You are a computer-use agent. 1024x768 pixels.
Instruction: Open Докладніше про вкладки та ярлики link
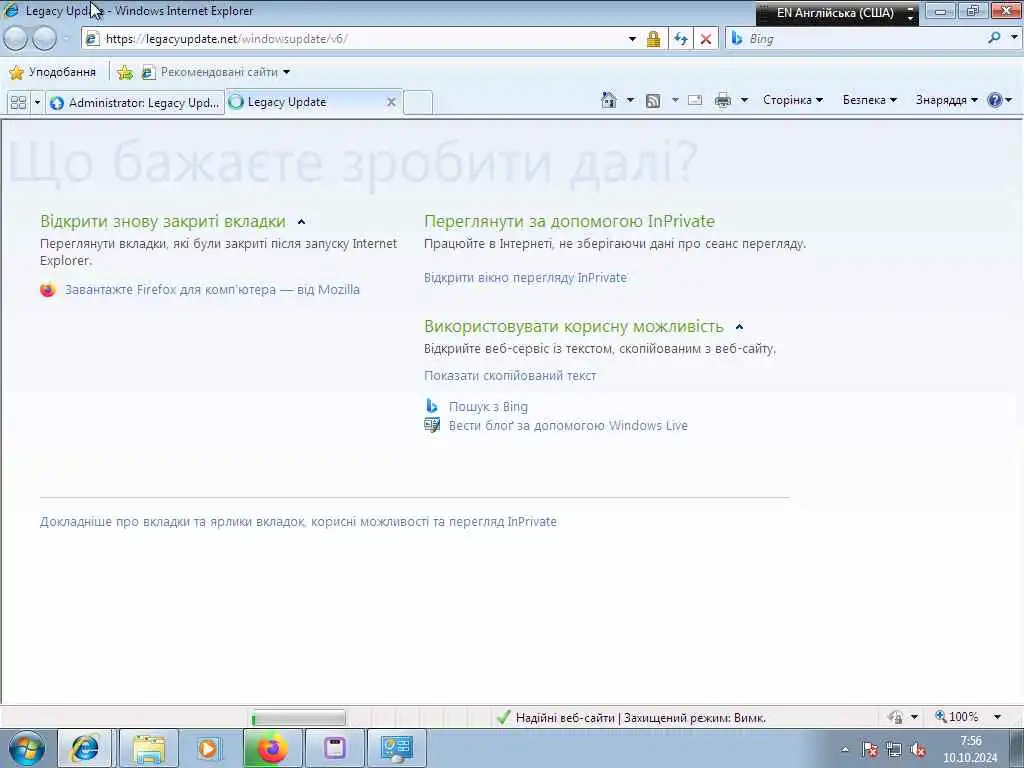[x=298, y=521]
